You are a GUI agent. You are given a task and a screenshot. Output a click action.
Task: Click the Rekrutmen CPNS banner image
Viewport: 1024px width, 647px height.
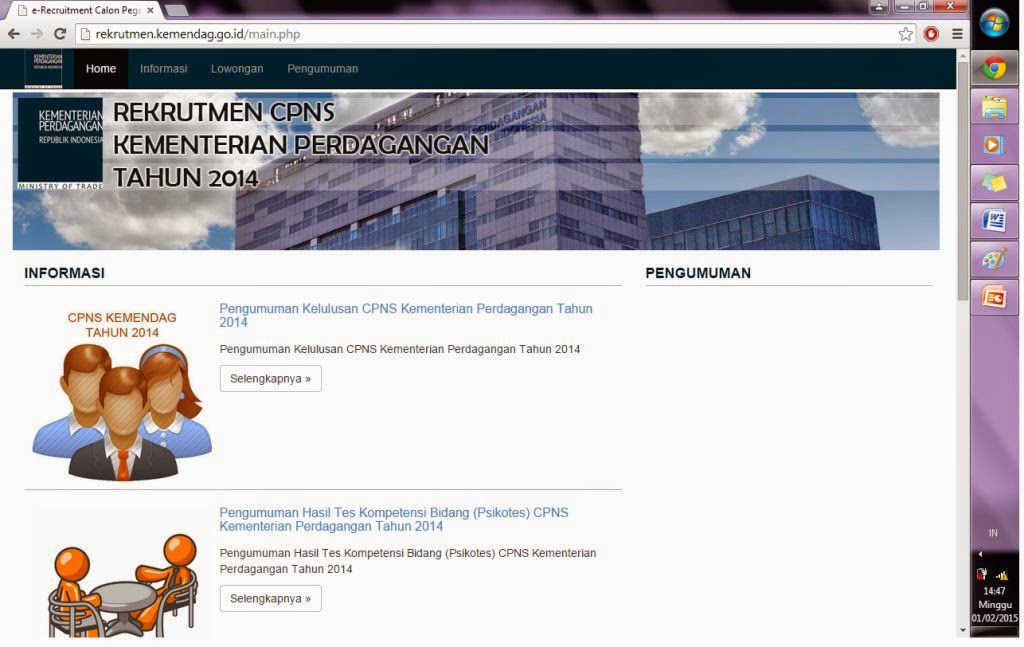[x=476, y=171]
